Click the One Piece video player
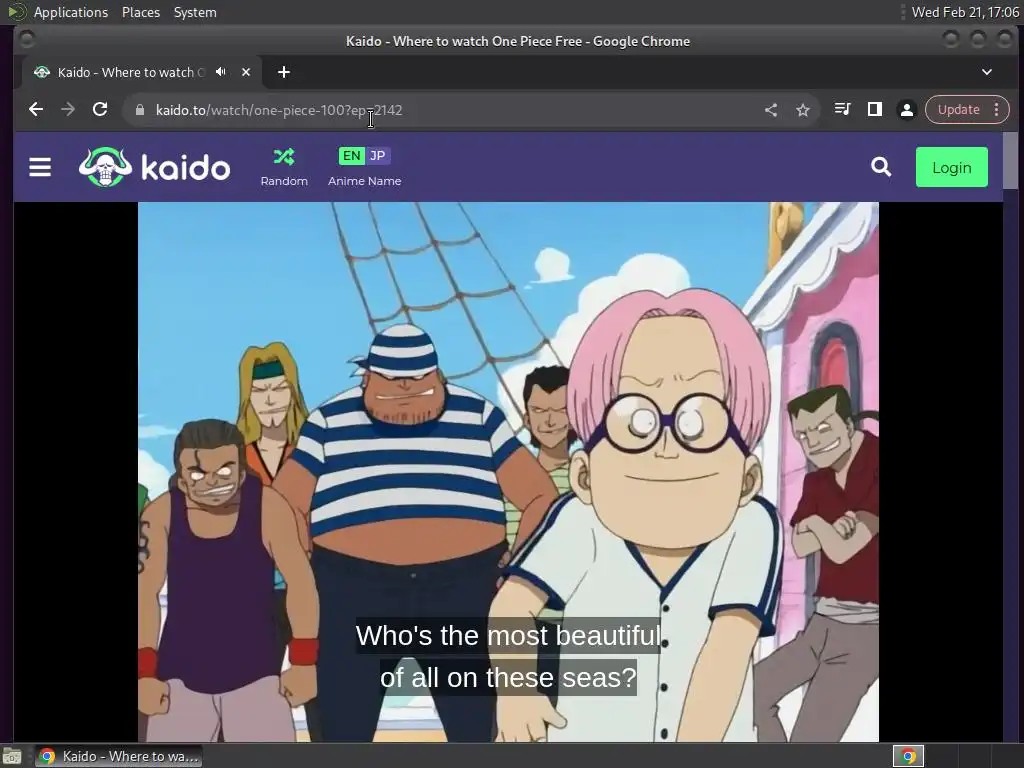Screen dimensions: 1024x768 [x=508, y=472]
